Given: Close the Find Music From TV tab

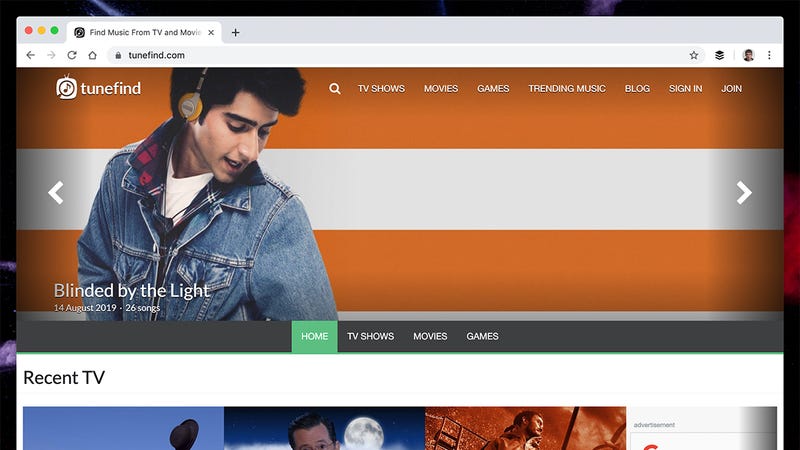Looking at the screenshot, I should coord(211,32).
